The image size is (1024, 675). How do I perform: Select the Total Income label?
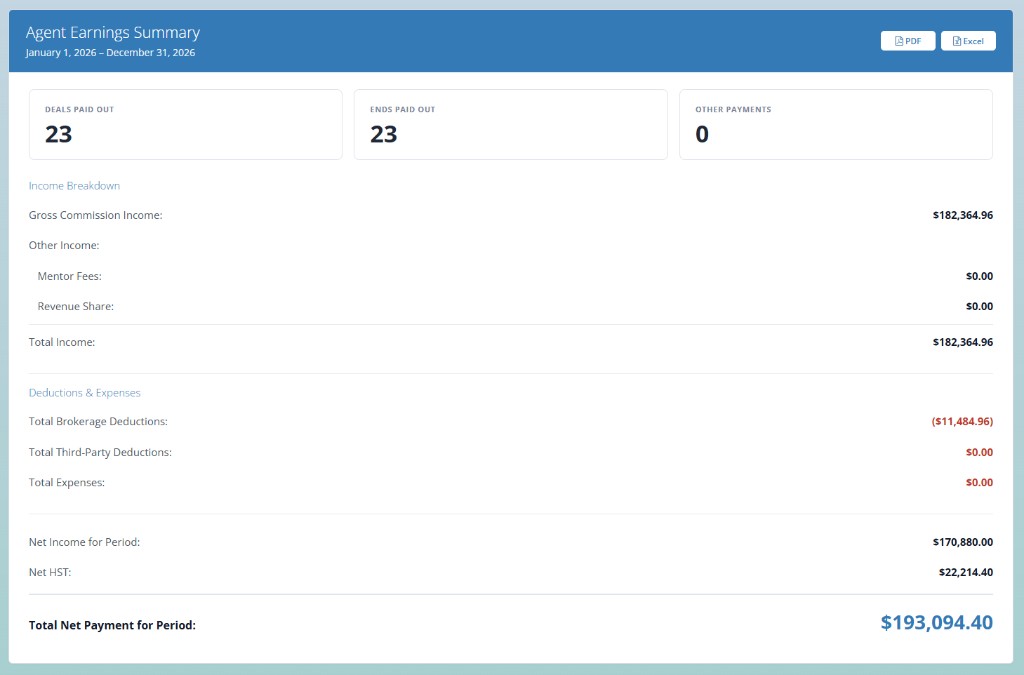tap(62, 341)
